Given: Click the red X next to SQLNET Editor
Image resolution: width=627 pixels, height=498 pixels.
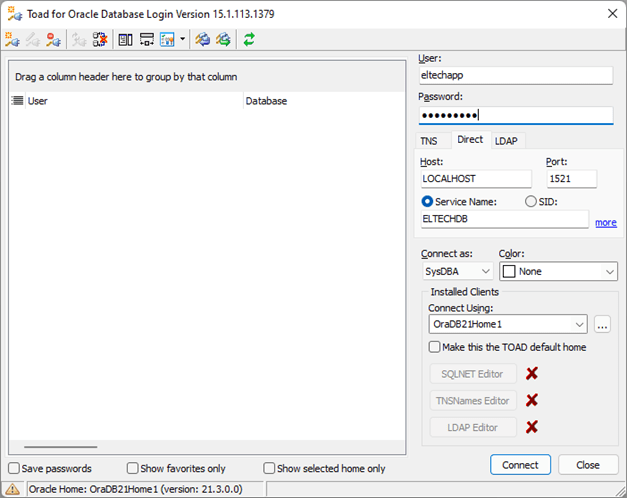Looking at the screenshot, I should [x=532, y=374].
